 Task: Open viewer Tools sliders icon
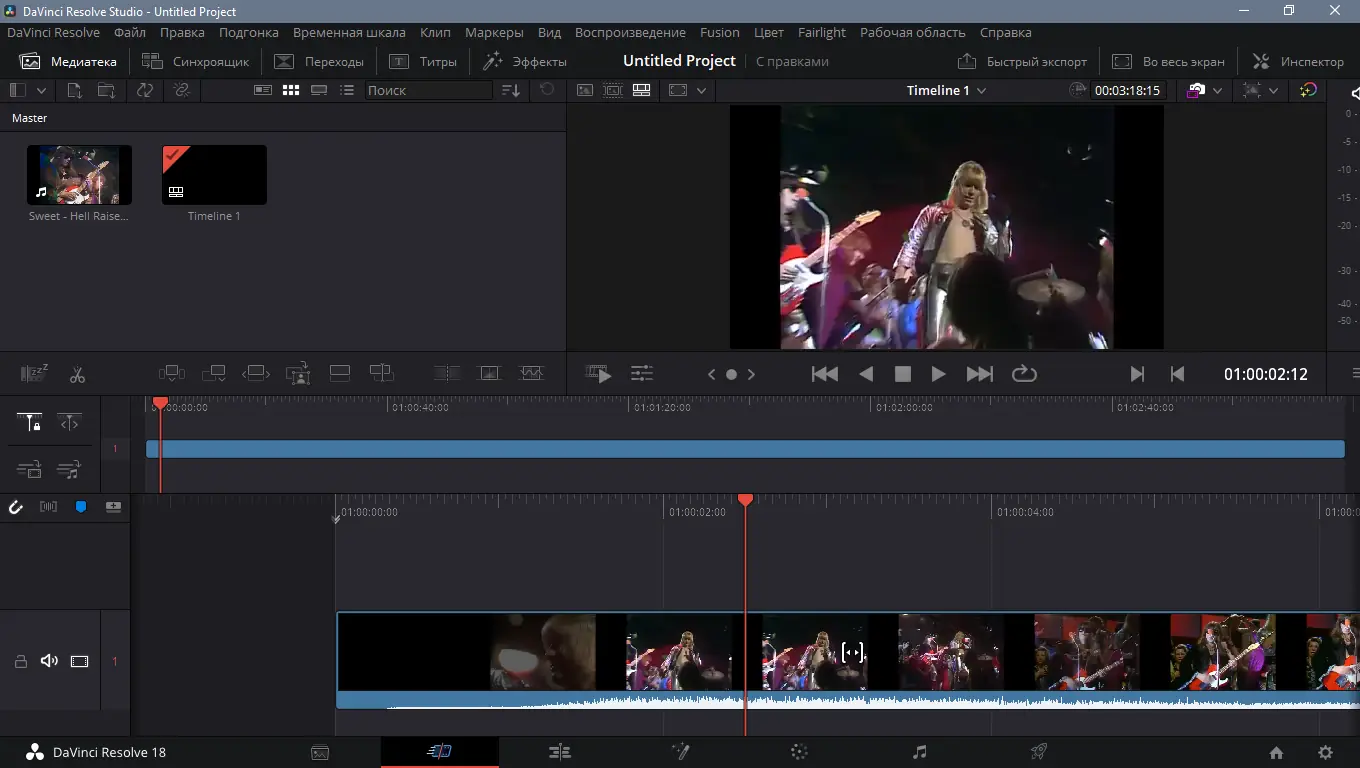642,374
